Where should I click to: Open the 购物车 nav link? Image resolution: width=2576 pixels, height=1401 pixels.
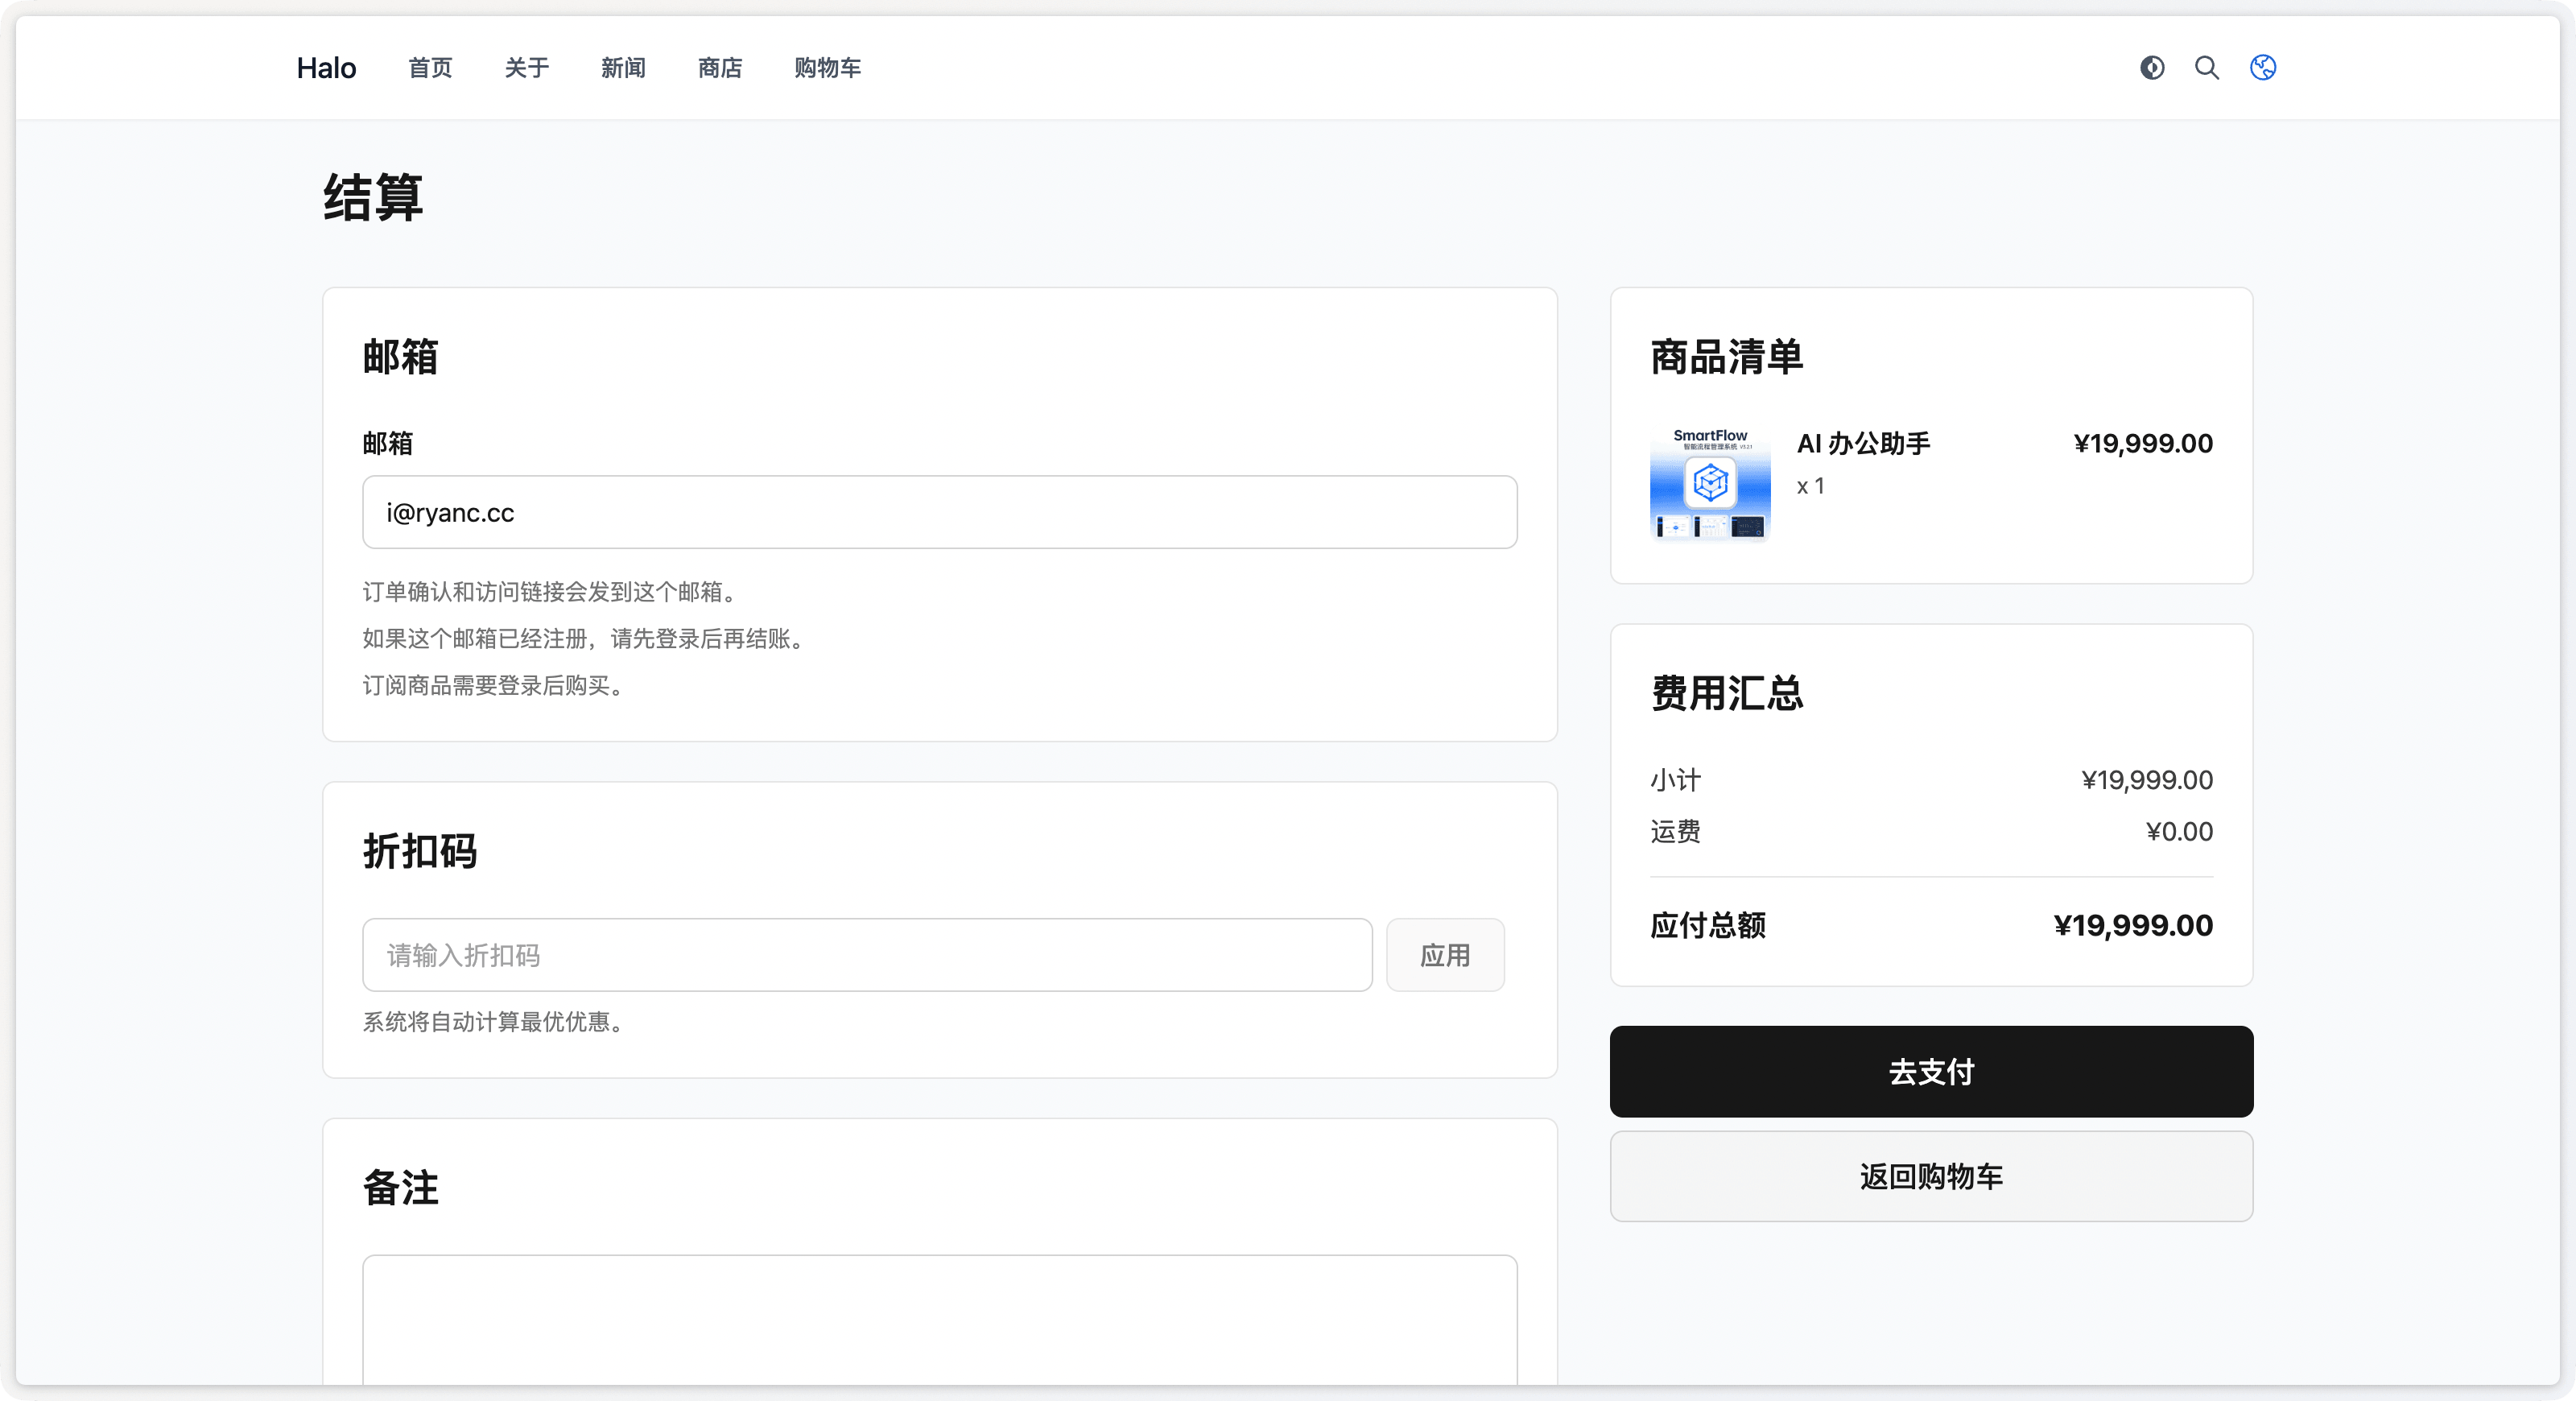[x=828, y=68]
